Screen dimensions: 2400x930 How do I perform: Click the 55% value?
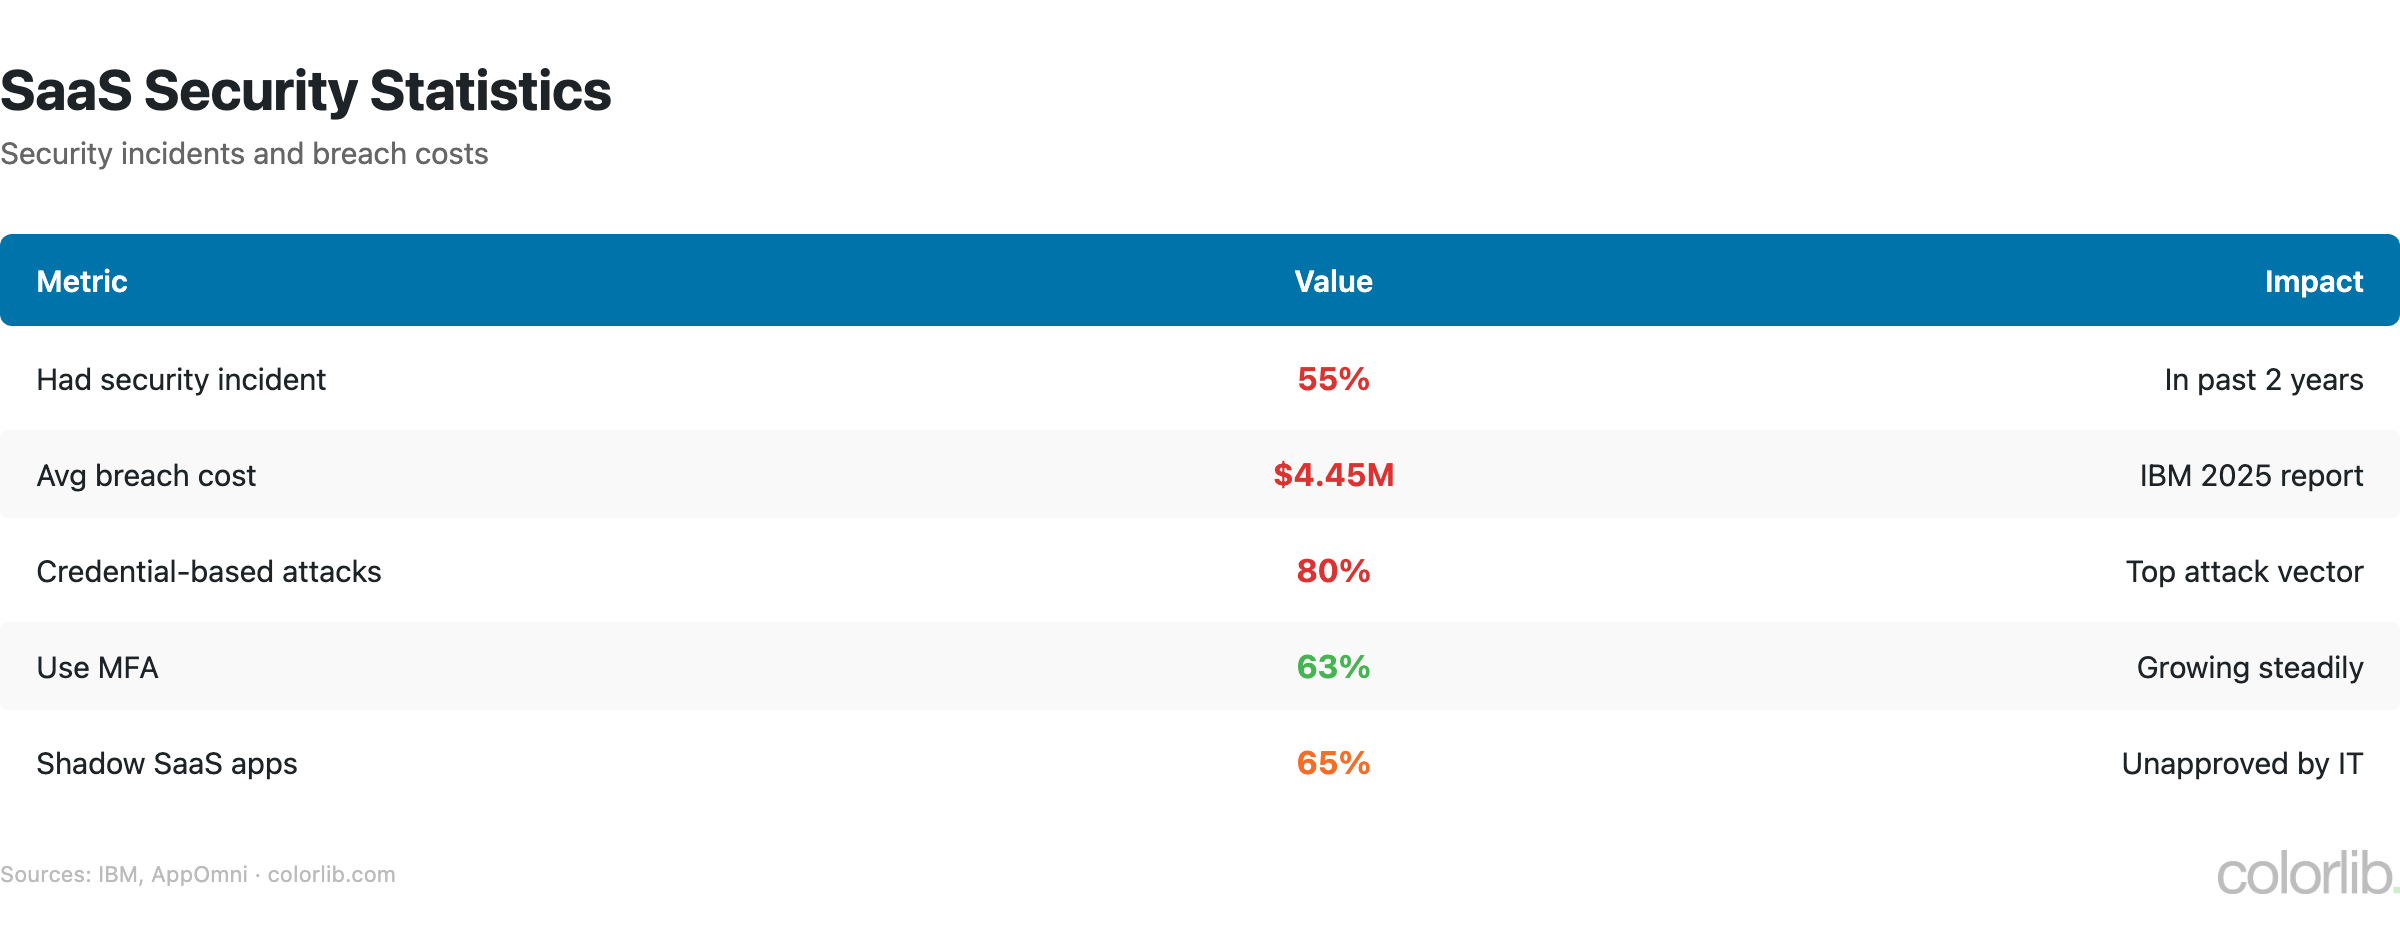[1333, 379]
